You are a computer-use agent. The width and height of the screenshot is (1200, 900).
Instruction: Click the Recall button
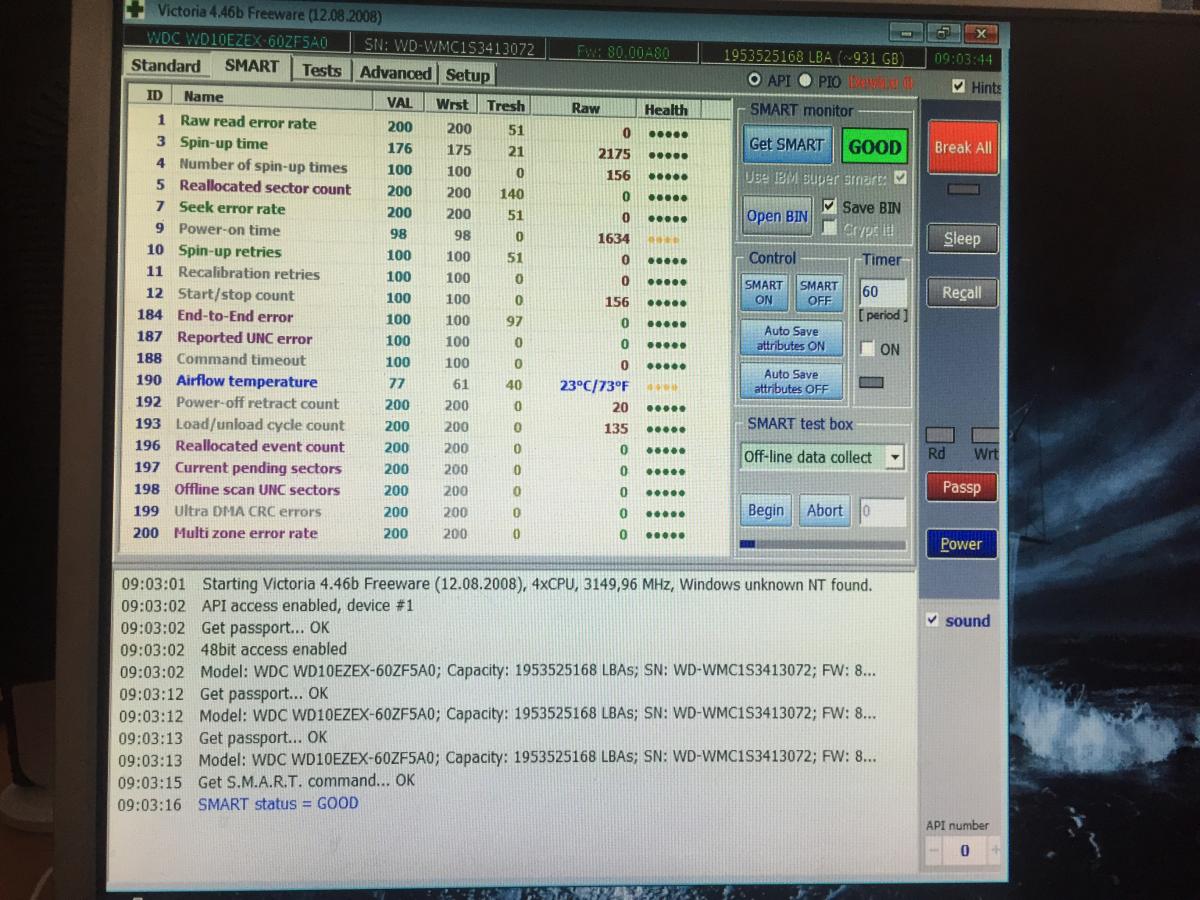pyautogui.click(x=962, y=293)
